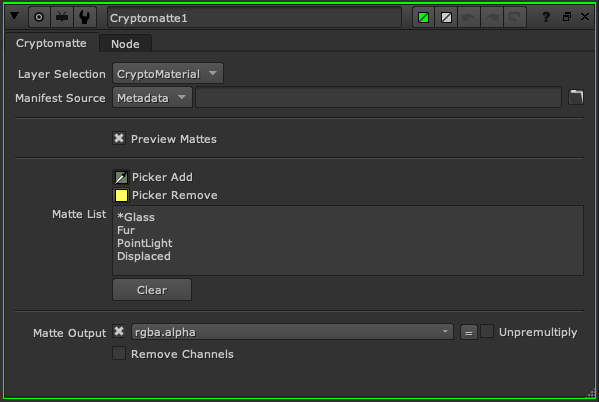Float the panel with the window icon
The width and height of the screenshot is (599, 402).
point(567,16)
